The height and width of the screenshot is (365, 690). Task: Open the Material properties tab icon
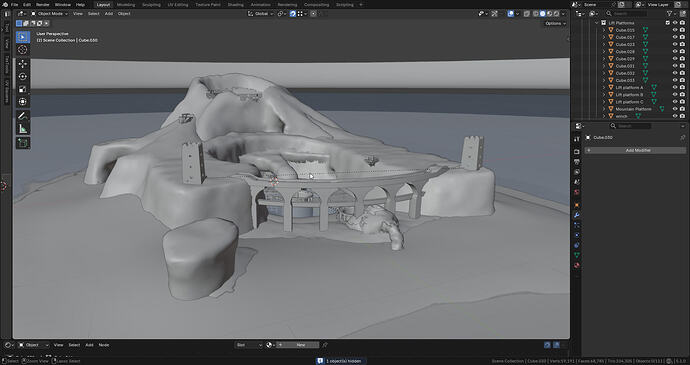click(x=577, y=265)
